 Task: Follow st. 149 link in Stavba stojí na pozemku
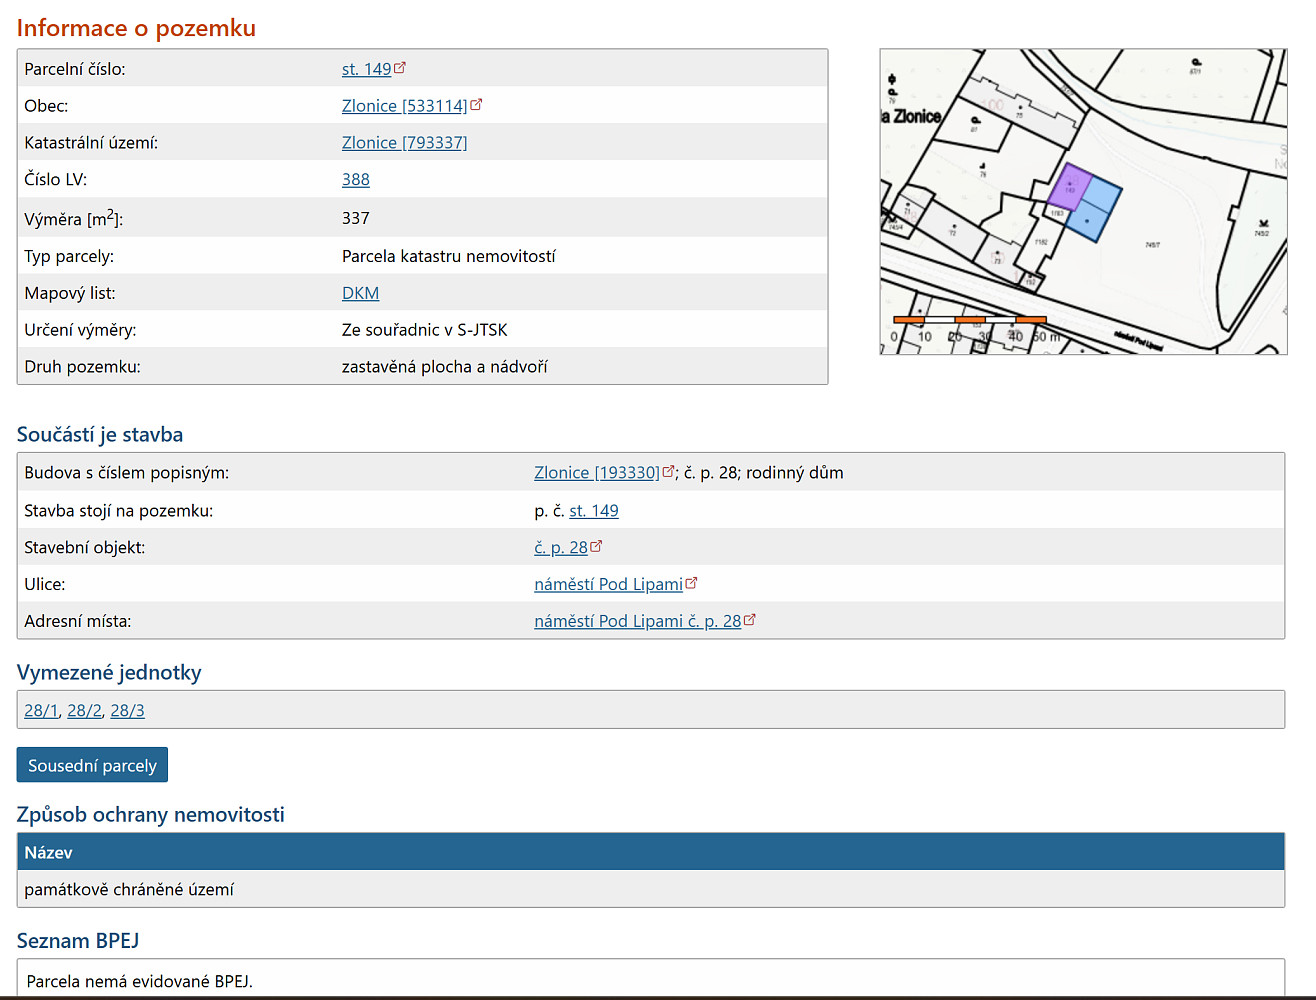(594, 511)
